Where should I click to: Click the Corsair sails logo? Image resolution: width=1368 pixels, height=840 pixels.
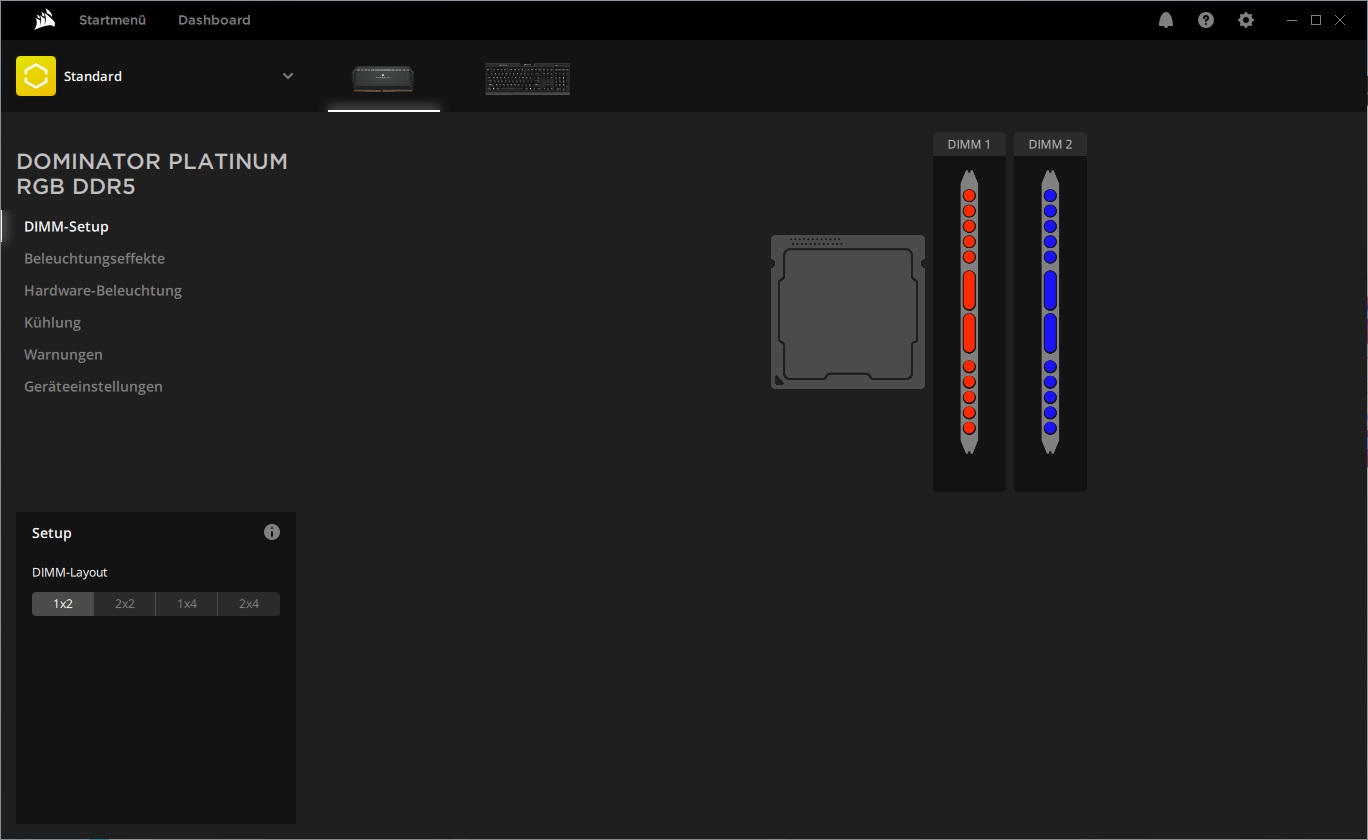(x=44, y=20)
